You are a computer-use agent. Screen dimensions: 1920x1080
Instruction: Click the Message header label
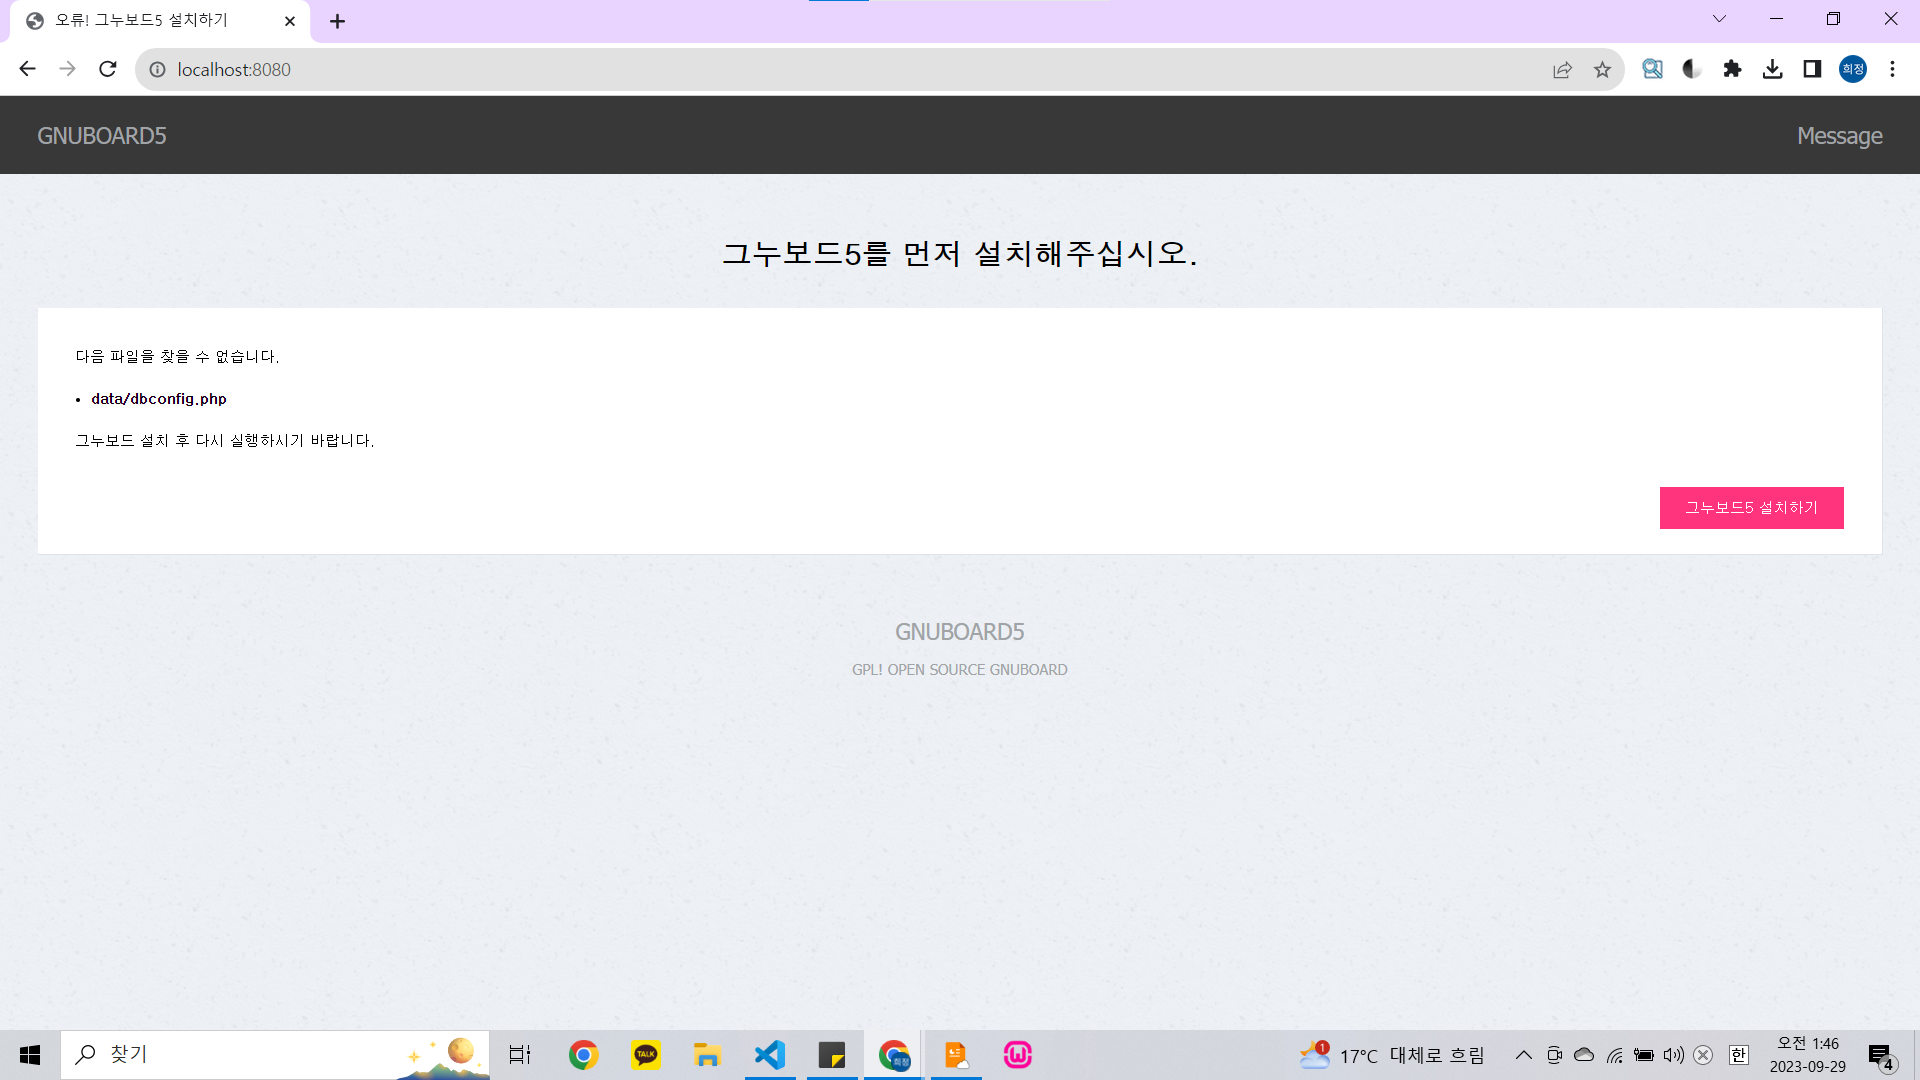[x=1839, y=135]
